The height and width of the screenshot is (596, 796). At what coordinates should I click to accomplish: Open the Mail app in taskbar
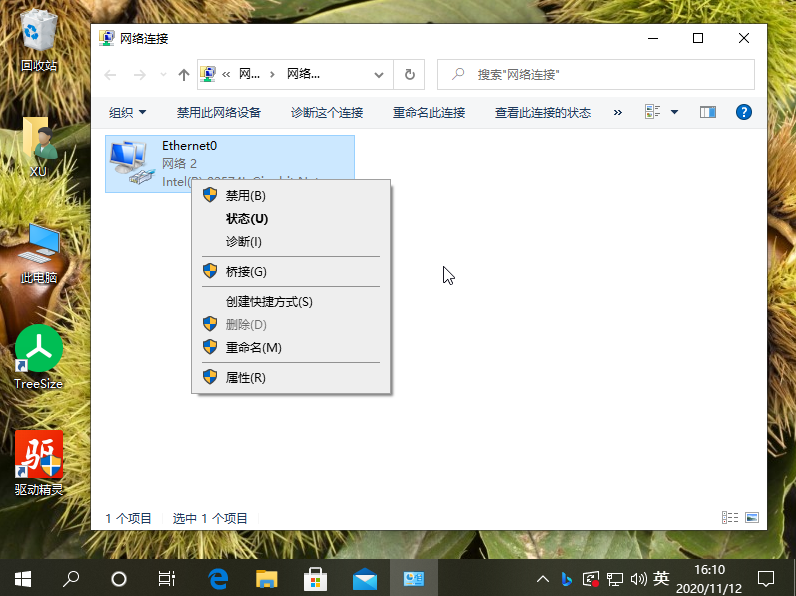pos(365,578)
